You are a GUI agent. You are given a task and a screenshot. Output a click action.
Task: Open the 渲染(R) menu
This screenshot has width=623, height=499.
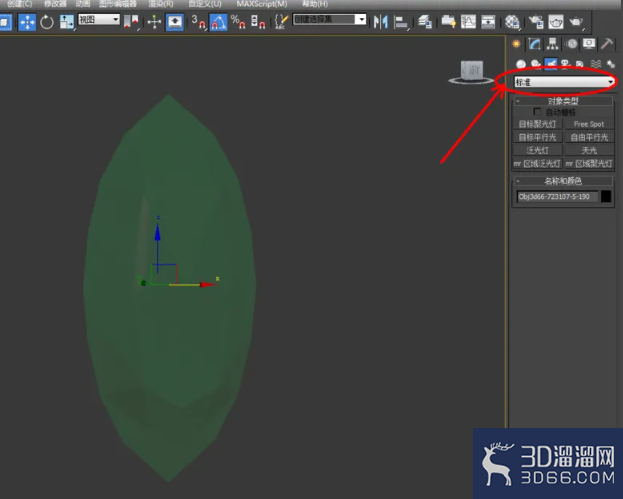[161, 4]
